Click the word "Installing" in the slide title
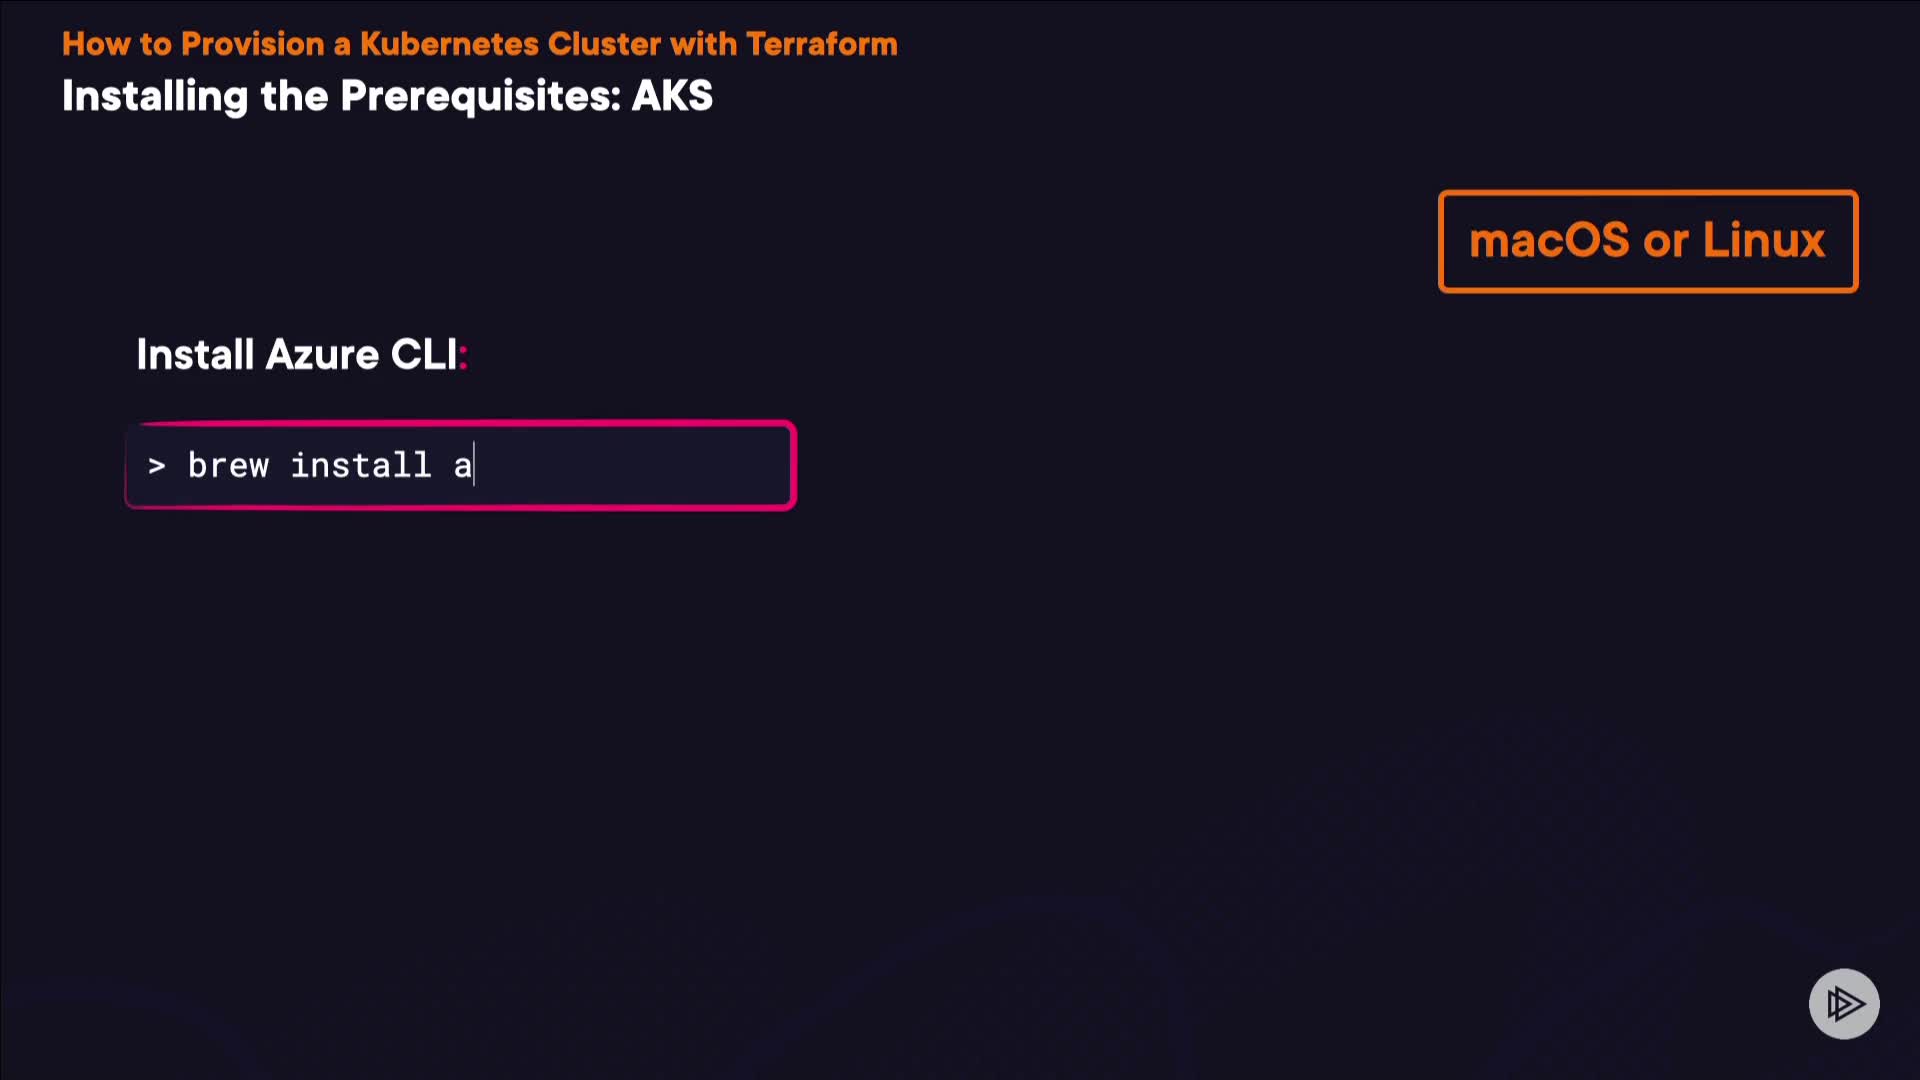1920x1080 pixels. 155,96
